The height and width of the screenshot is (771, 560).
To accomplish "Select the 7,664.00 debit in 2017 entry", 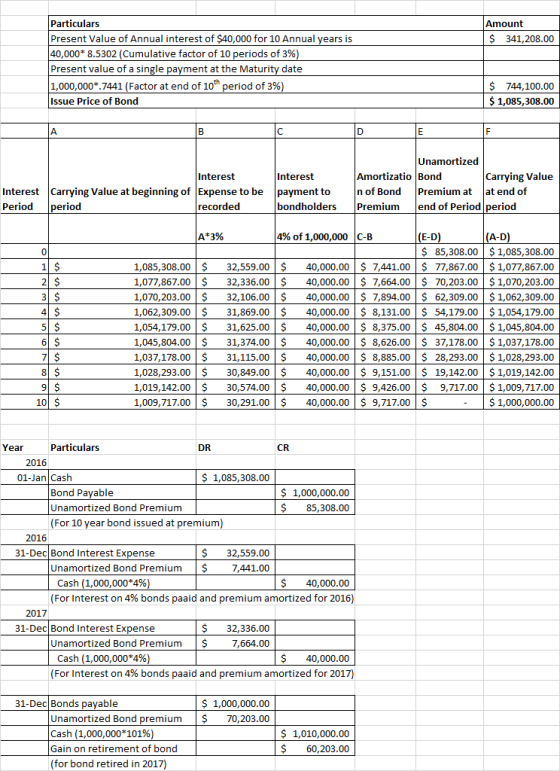I will click(x=236, y=643).
